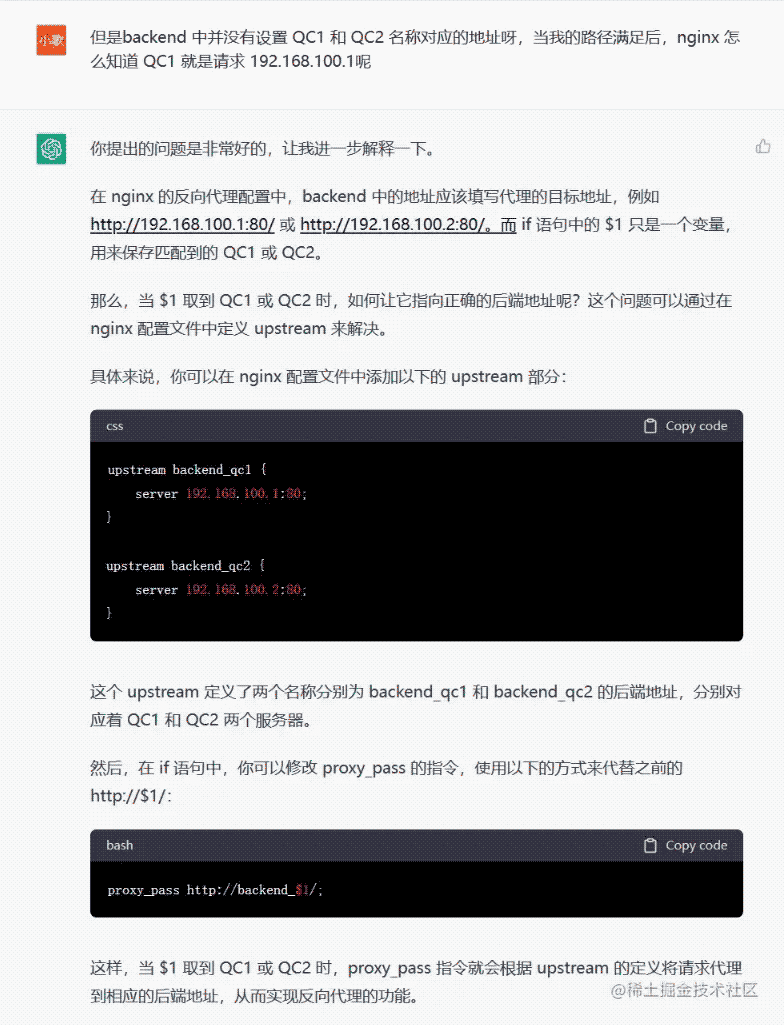The width and height of the screenshot is (784, 1025).
Task: Click the http://$1/ text in the reply
Action: (131, 796)
